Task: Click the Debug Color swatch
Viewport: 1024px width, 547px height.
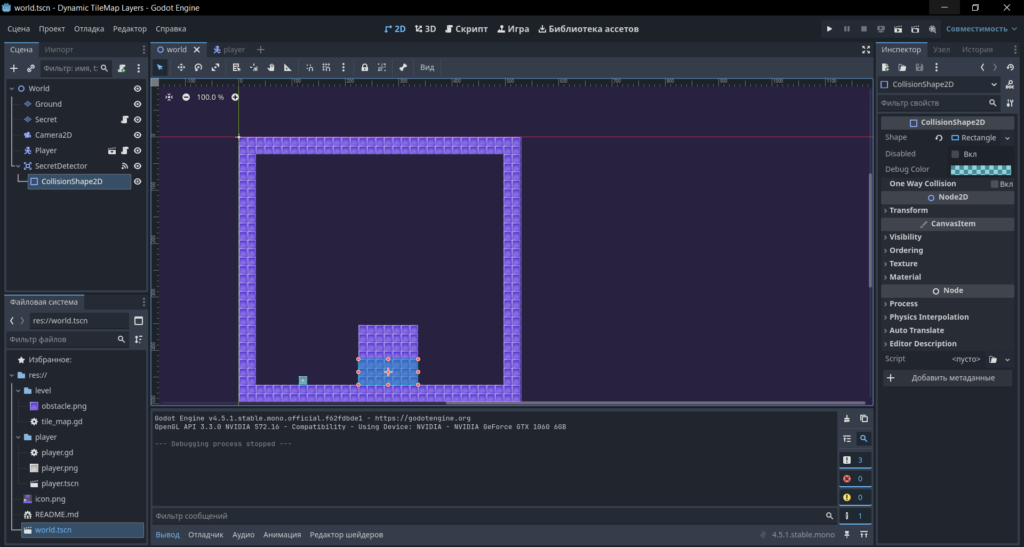Action: click(x=980, y=170)
